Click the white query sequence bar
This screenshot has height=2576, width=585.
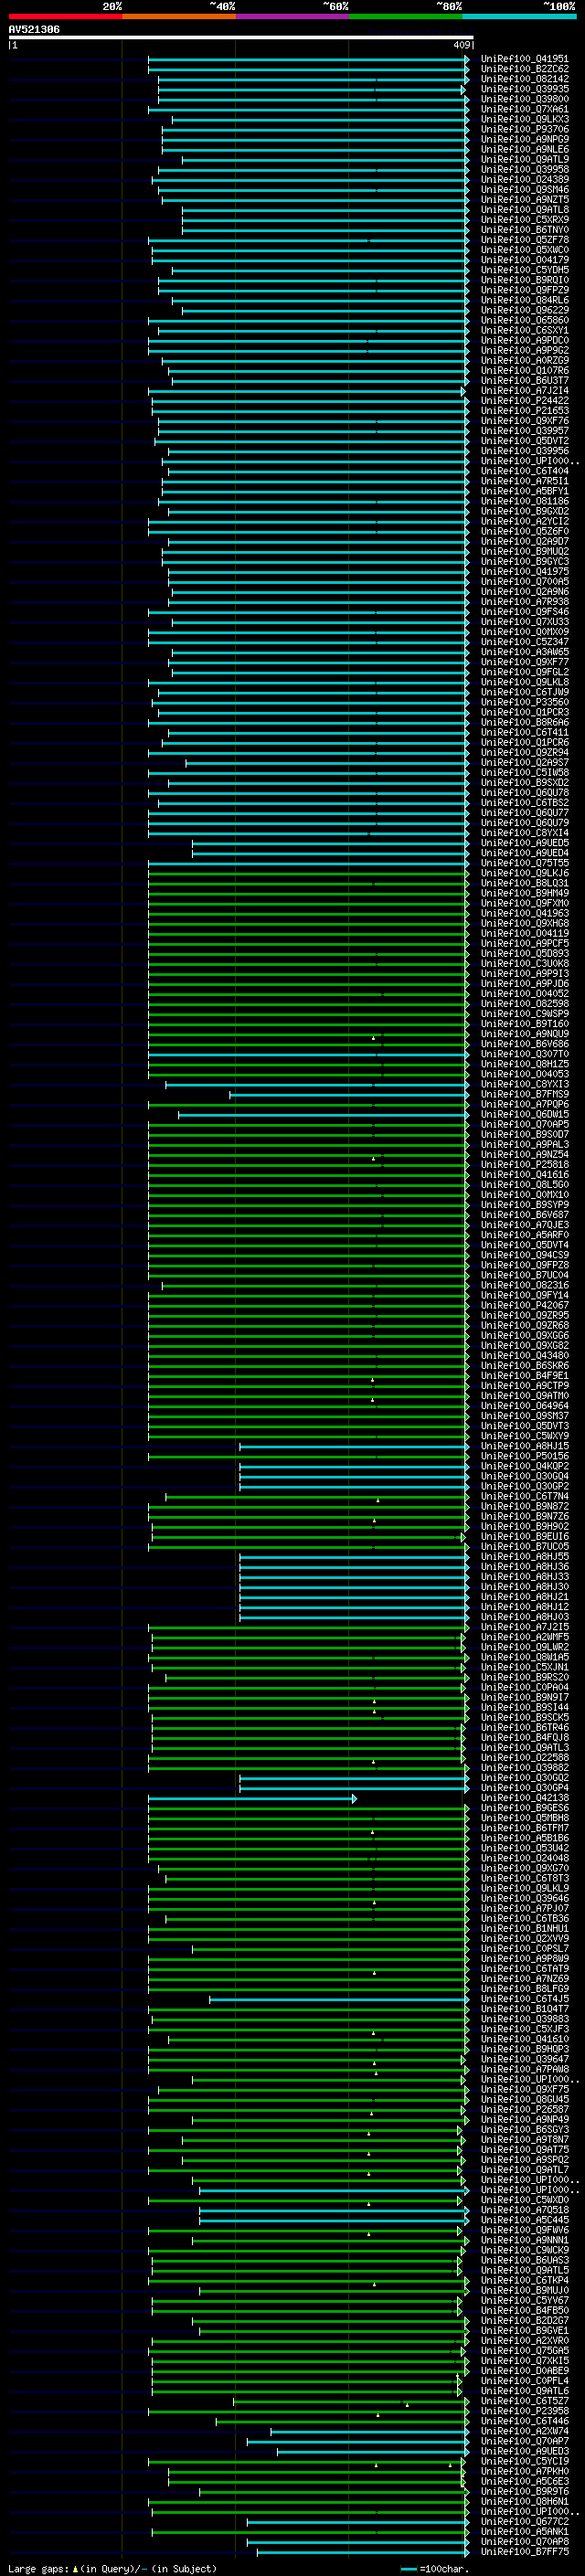241,38
